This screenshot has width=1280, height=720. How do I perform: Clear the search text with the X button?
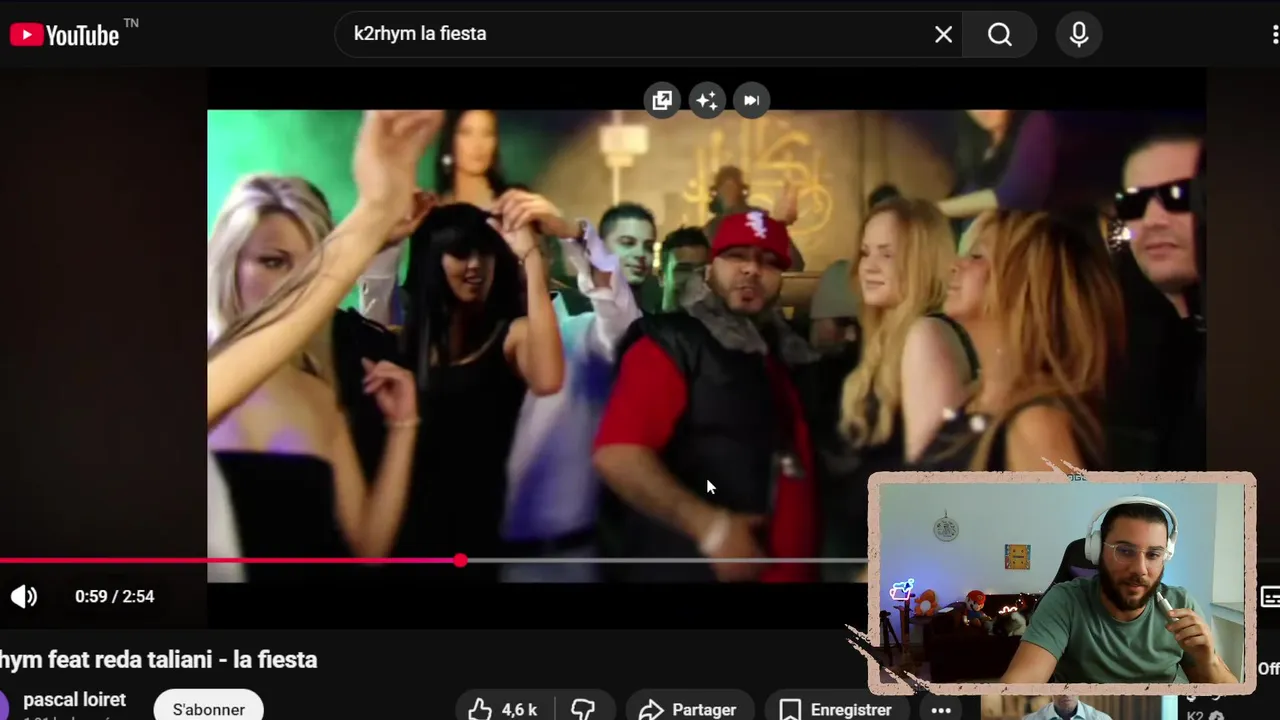943,35
